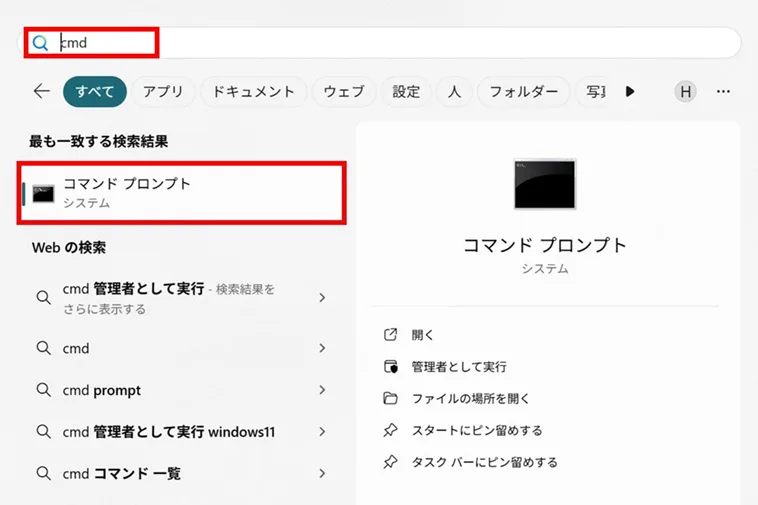Open the three-dots more options menu
The image size is (758, 505).
[723, 91]
